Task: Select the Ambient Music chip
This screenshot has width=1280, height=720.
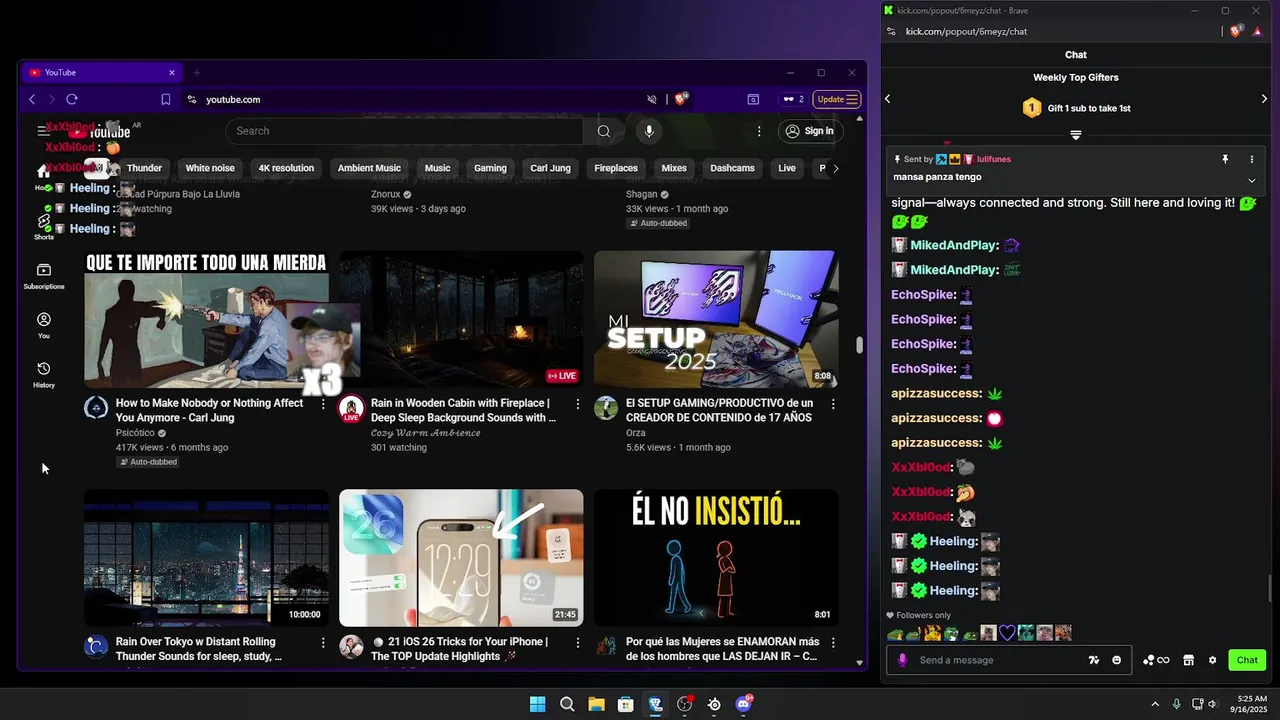Action: point(369,168)
